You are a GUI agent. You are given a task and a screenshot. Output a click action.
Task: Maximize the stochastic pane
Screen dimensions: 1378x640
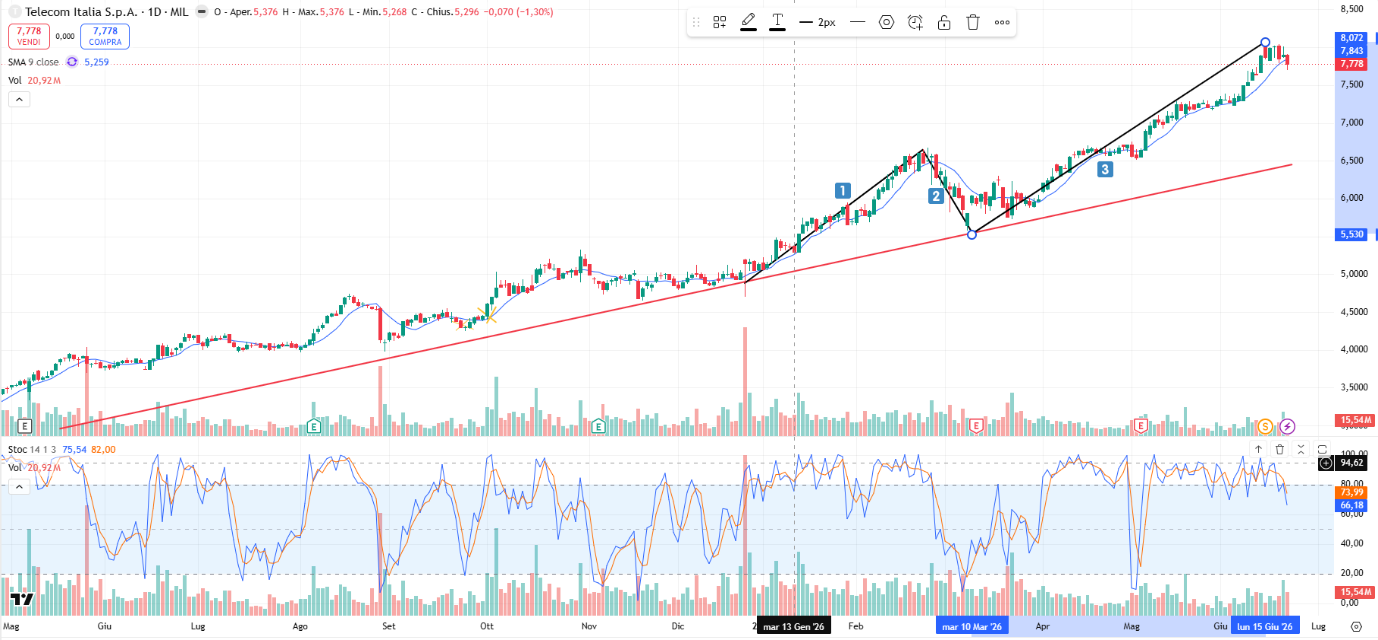(x=1322, y=449)
